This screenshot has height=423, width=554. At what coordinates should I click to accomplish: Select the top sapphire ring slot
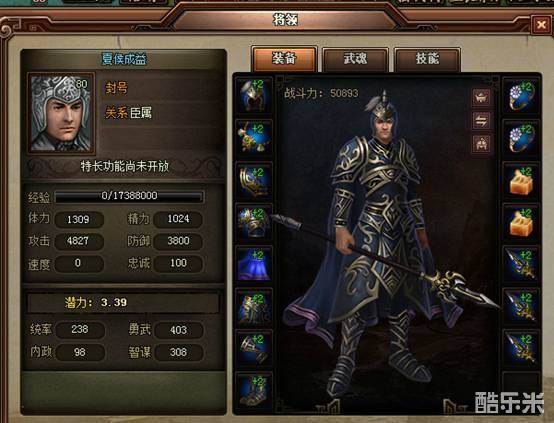click(521, 95)
